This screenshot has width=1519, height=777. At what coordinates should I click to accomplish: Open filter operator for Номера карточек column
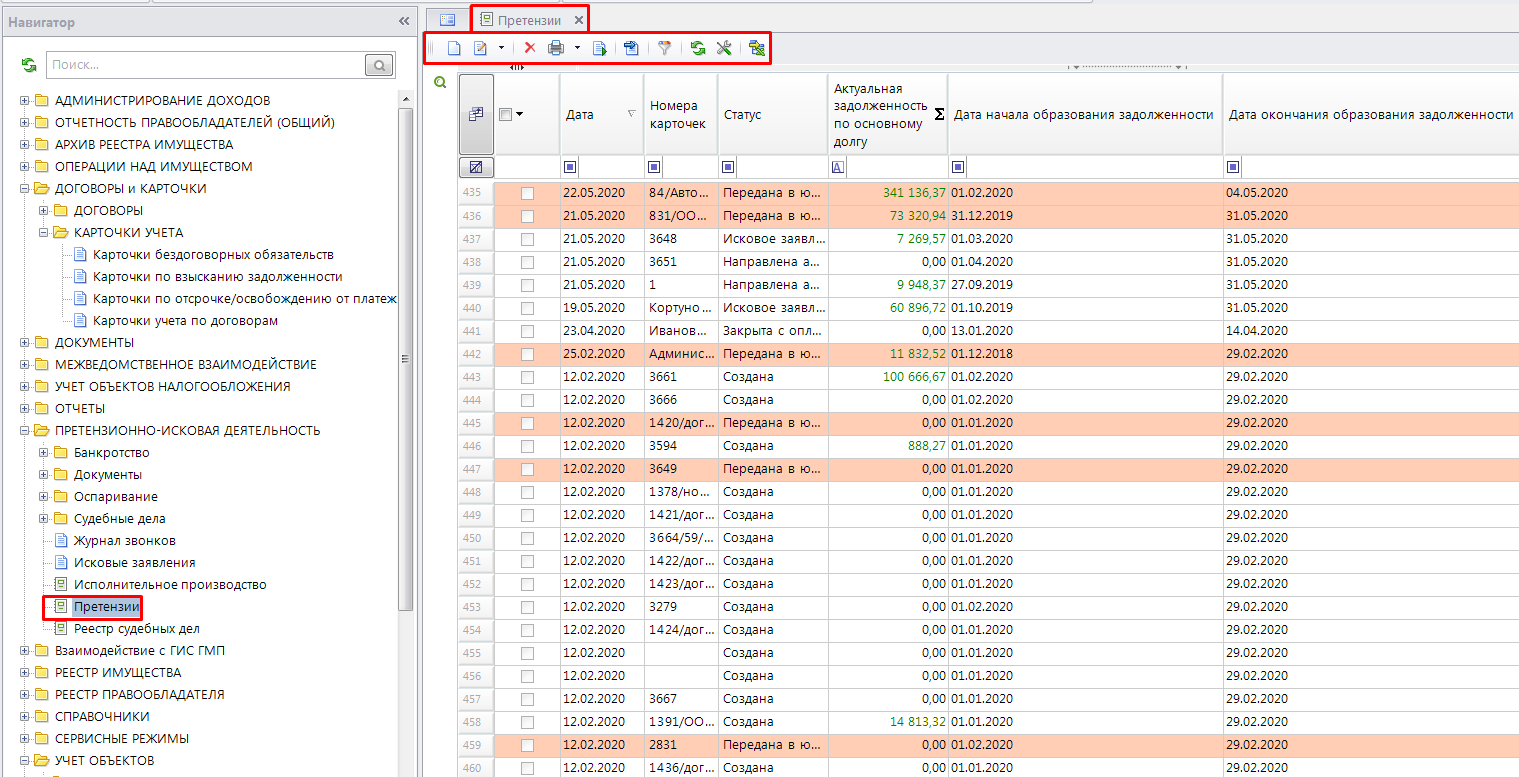655,167
